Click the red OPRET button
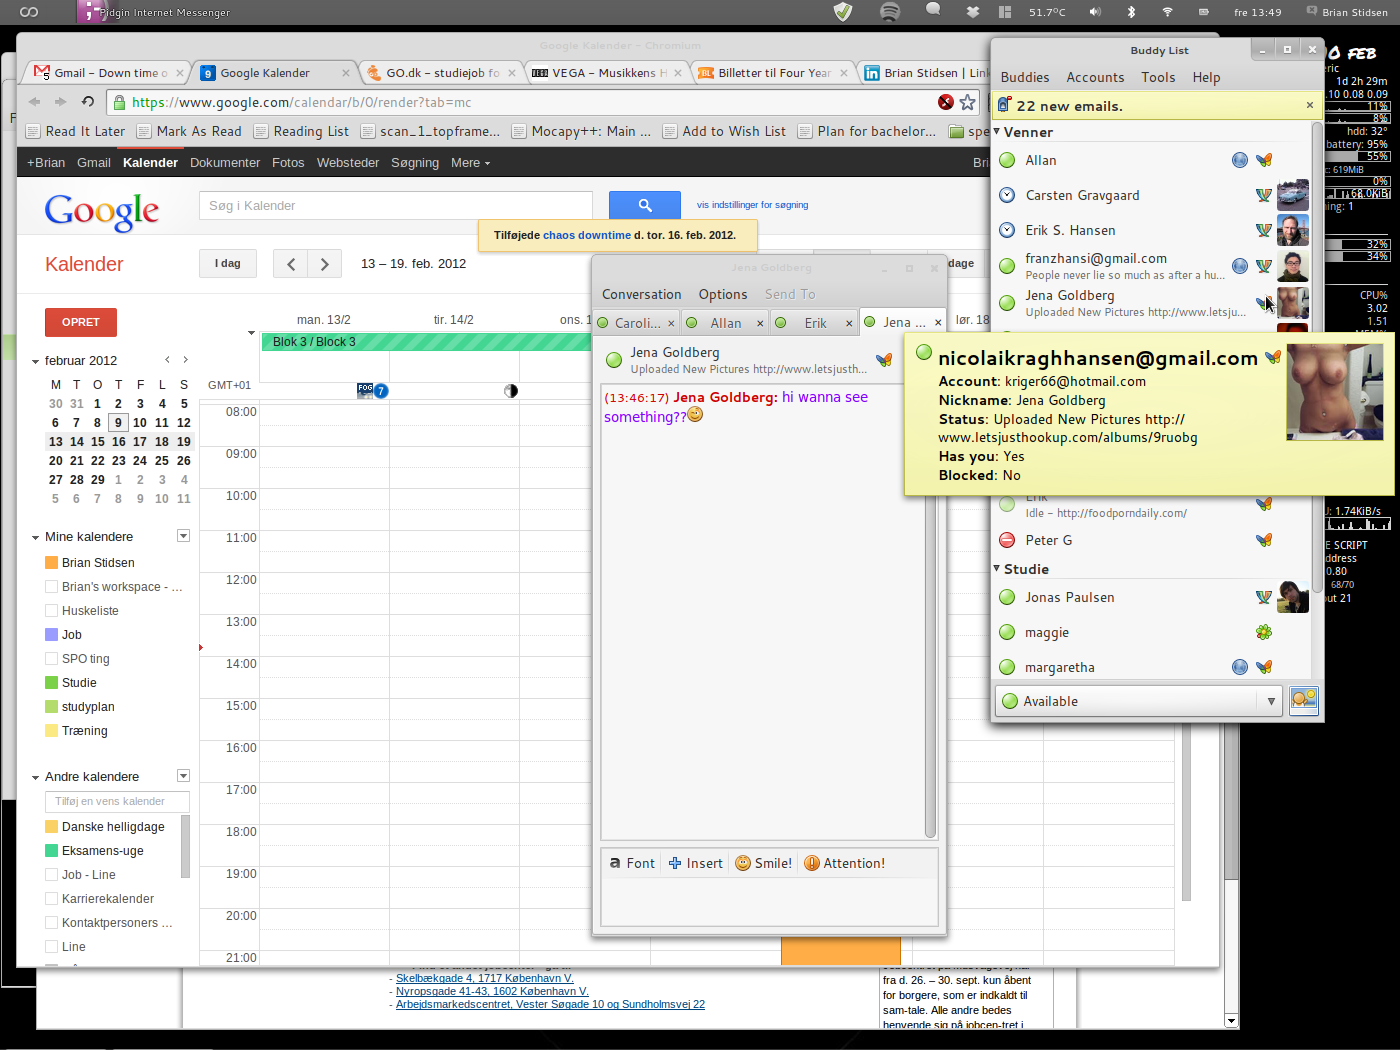The width and height of the screenshot is (1400, 1050). click(81, 322)
